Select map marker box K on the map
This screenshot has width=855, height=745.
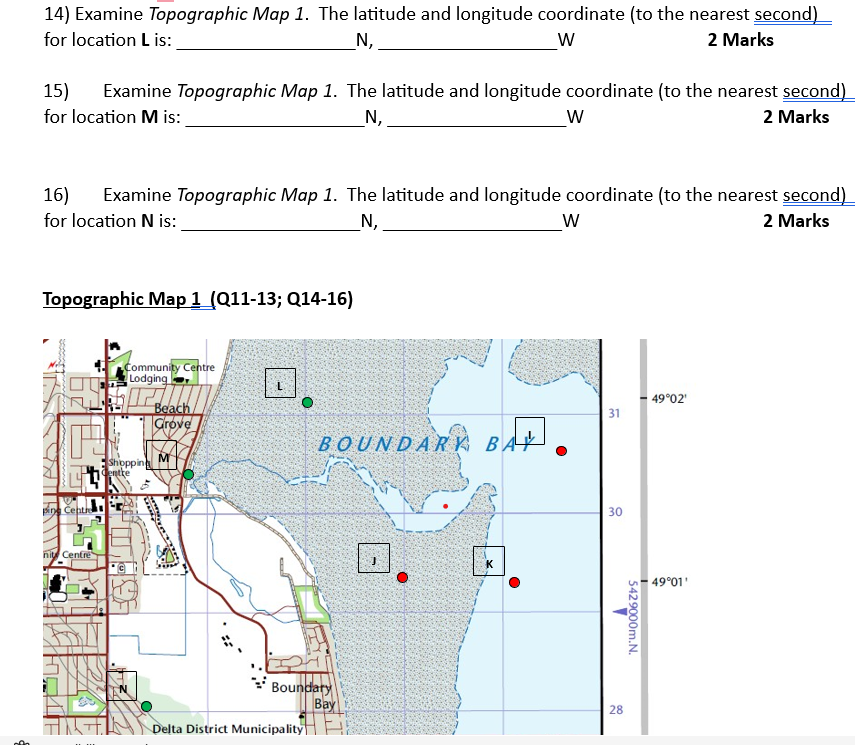click(x=489, y=561)
